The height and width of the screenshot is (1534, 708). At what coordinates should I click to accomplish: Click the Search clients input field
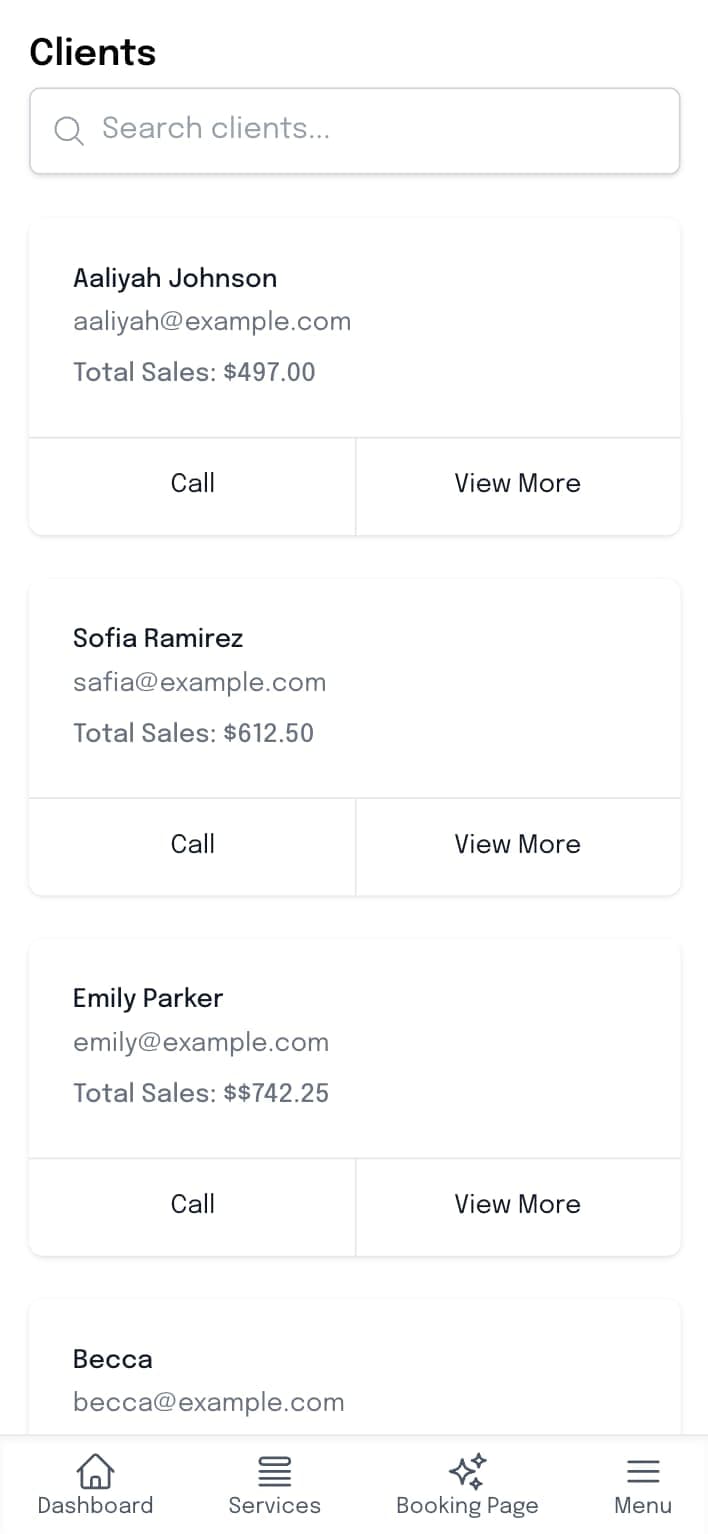(354, 130)
